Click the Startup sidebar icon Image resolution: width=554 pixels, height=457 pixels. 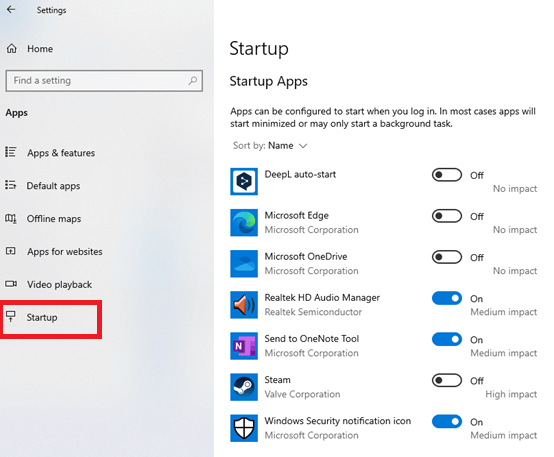tap(11, 316)
